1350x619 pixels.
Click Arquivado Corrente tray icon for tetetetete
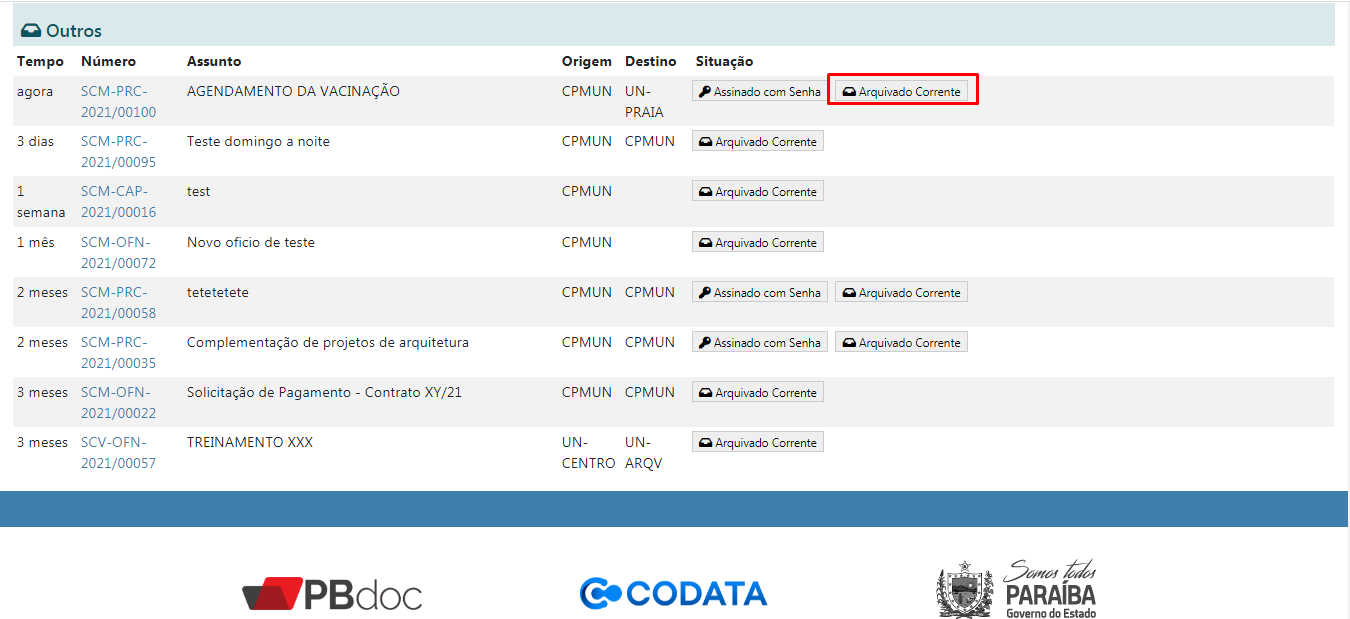(x=848, y=293)
